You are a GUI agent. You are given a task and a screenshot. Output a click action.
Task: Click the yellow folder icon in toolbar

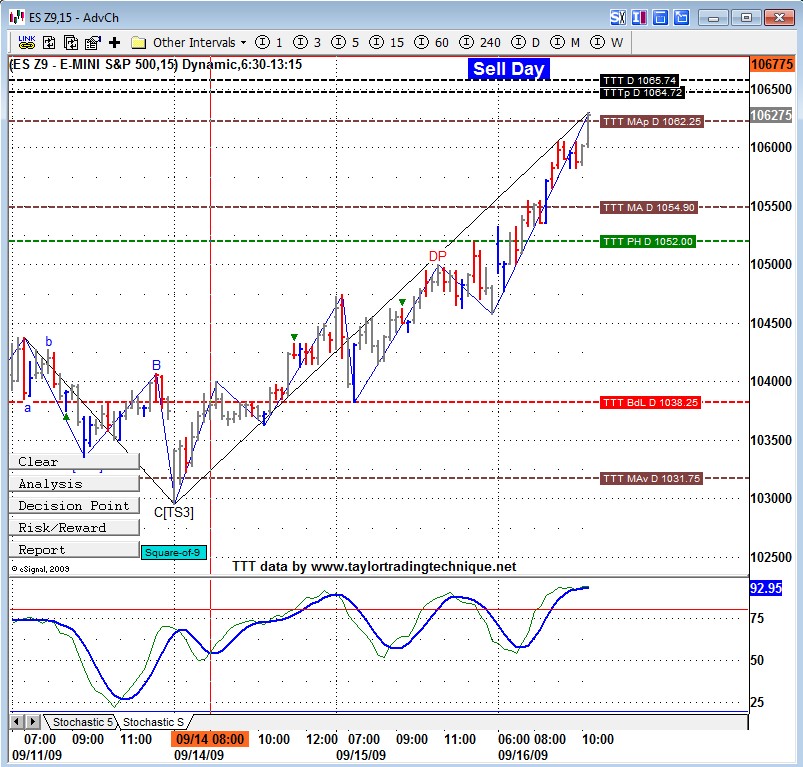[138, 42]
